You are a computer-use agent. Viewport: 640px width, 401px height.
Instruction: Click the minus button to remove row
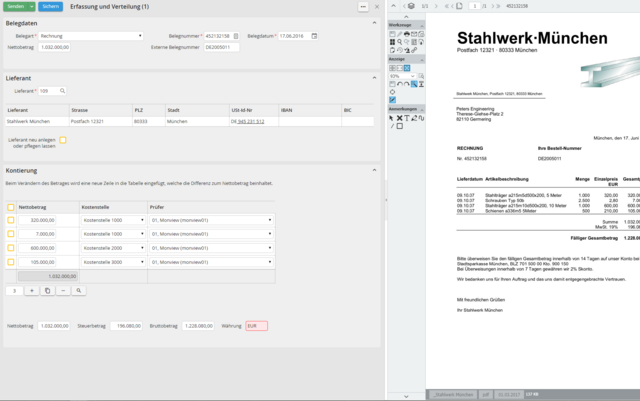coord(63,290)
